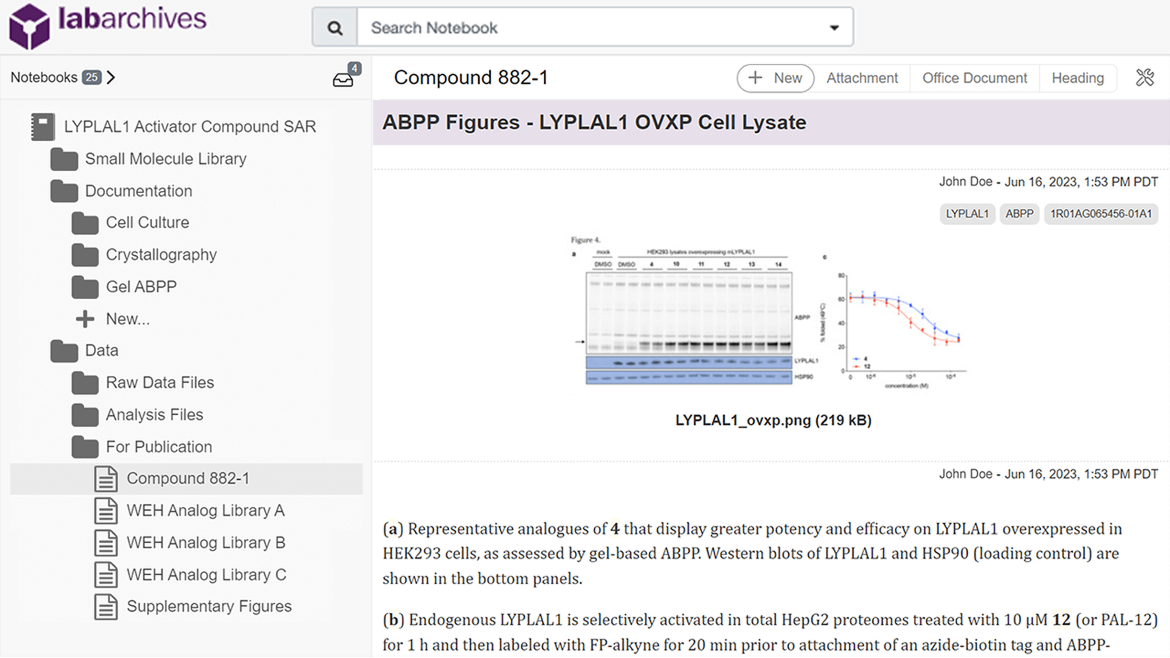
Task: Open the Search Notebook dropdown arrow
Action: coord(834,27)
